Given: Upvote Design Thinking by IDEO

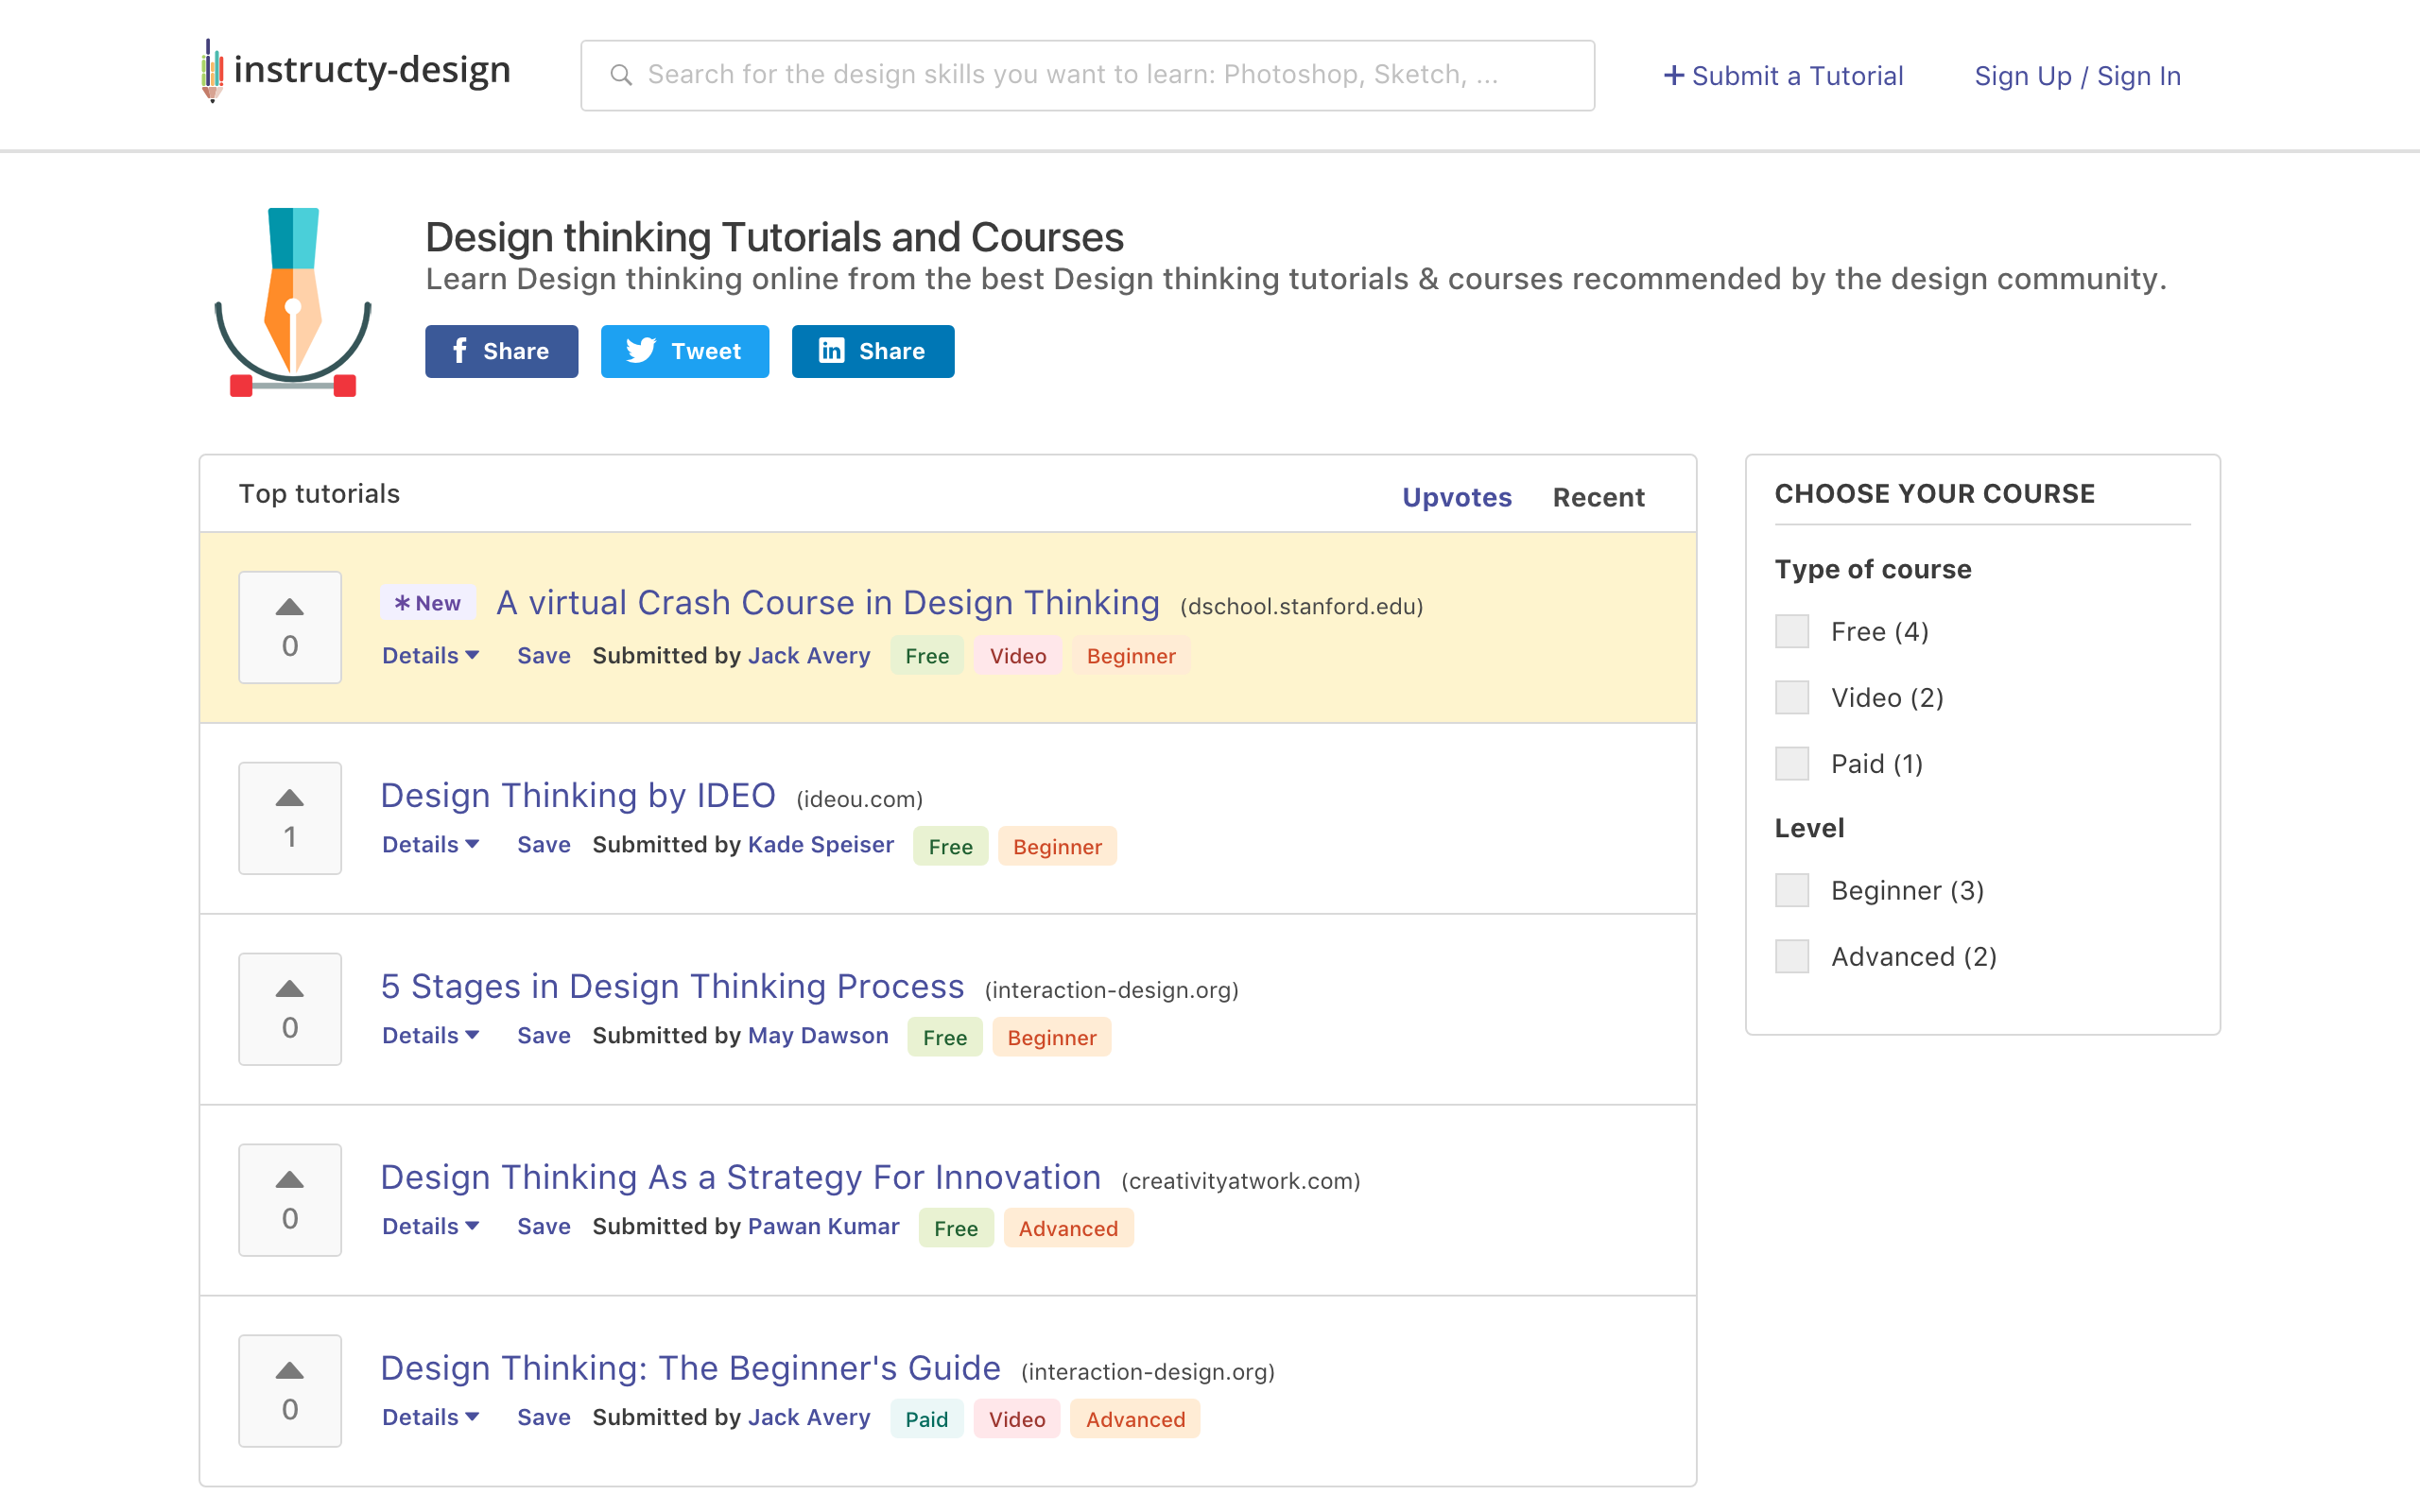Looking at the screenshot, I should (x=290, y=797).
